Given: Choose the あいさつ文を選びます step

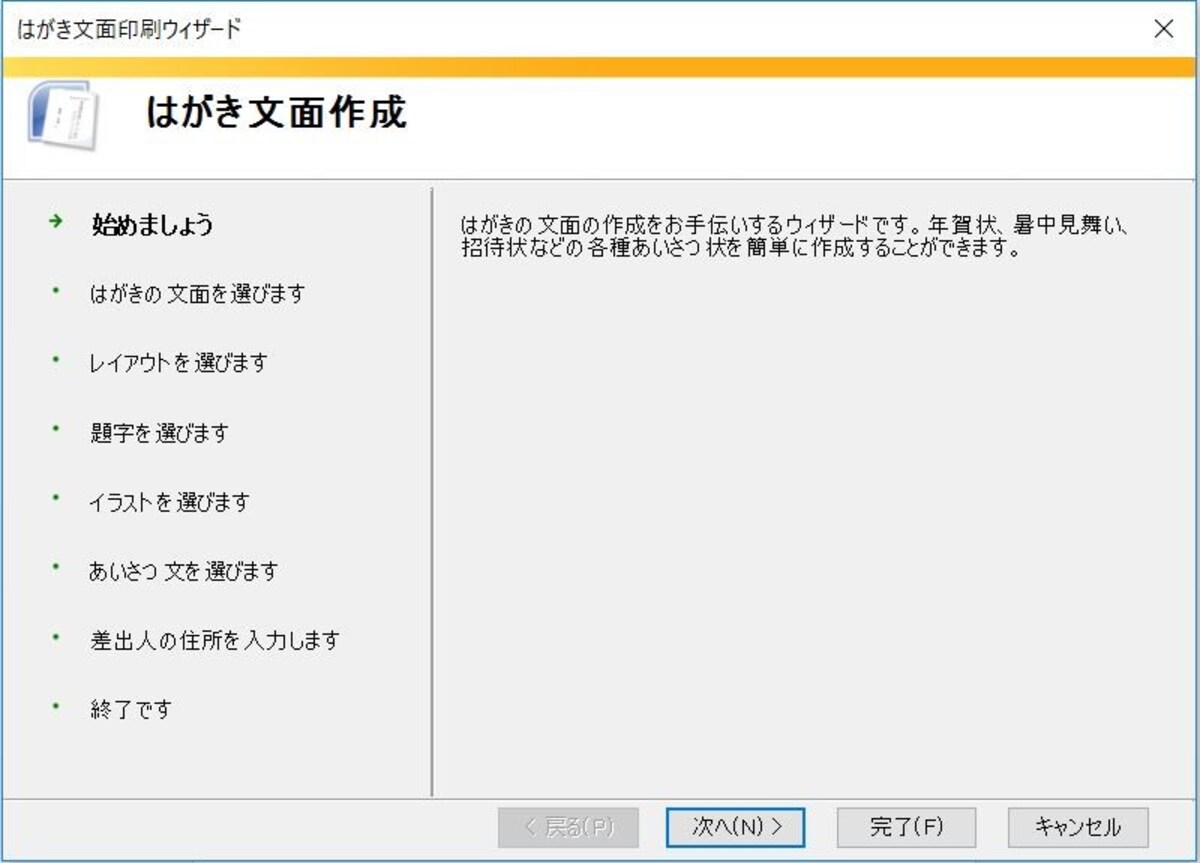Looking at the screenshot, I should 184,571.
